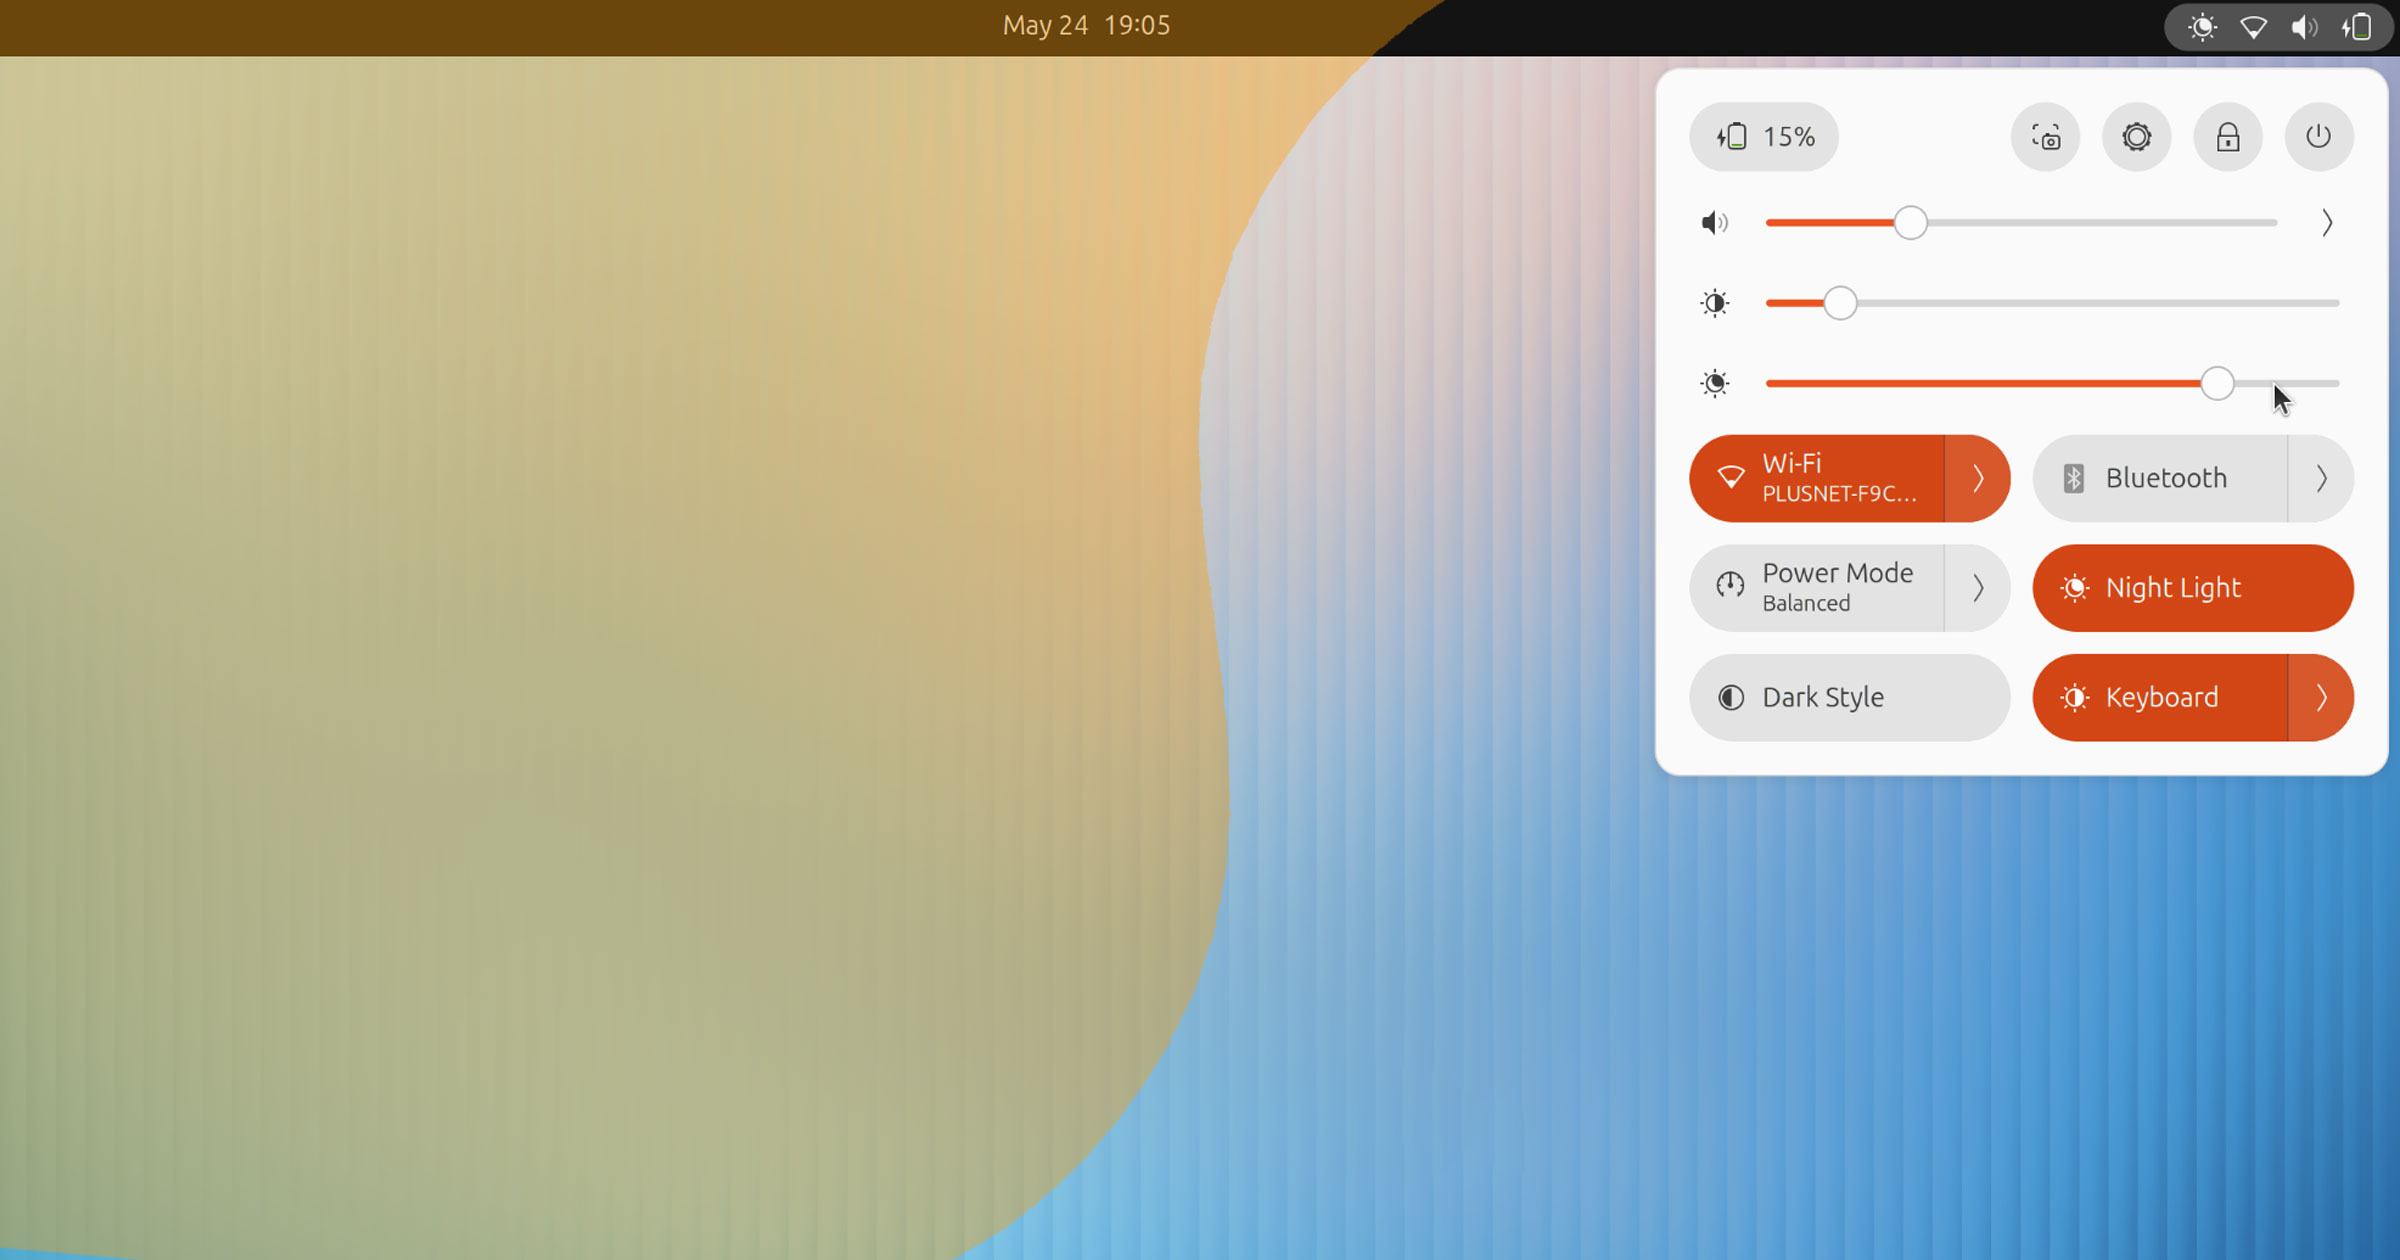Screen dimensions: 2400x1260
Task: Open Bluetooth device list
Action: coord(2322,478)
